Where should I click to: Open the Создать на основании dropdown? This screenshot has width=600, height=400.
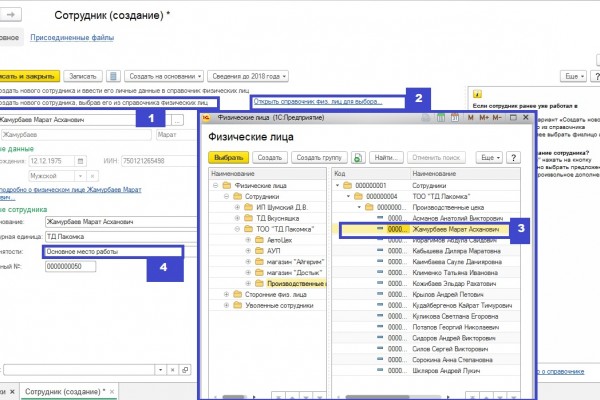pyautogui.click(x=164, y=76)
